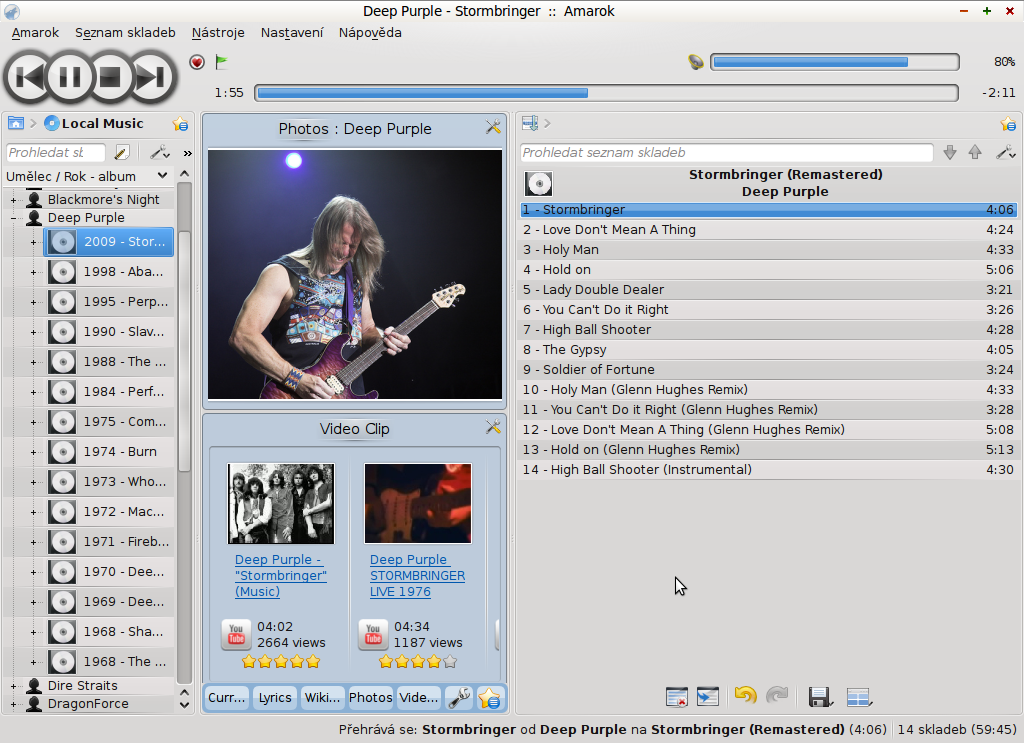
Task: Collapse the Deep Purple artist node
Action: [13, 218]
